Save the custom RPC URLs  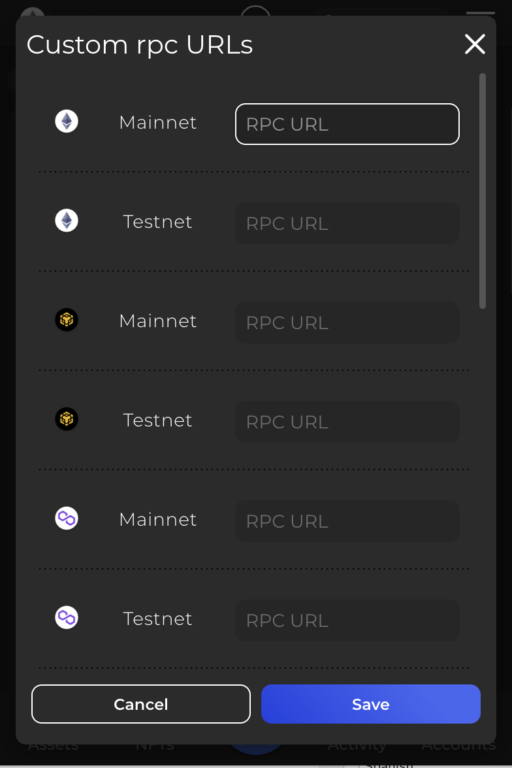[371, 704]
